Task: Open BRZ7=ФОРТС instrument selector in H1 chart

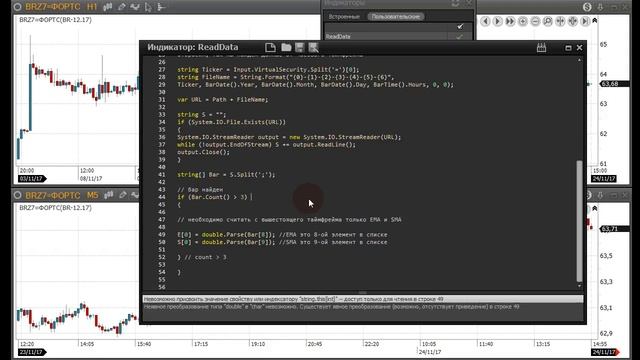Action: [x=53, y=7]
